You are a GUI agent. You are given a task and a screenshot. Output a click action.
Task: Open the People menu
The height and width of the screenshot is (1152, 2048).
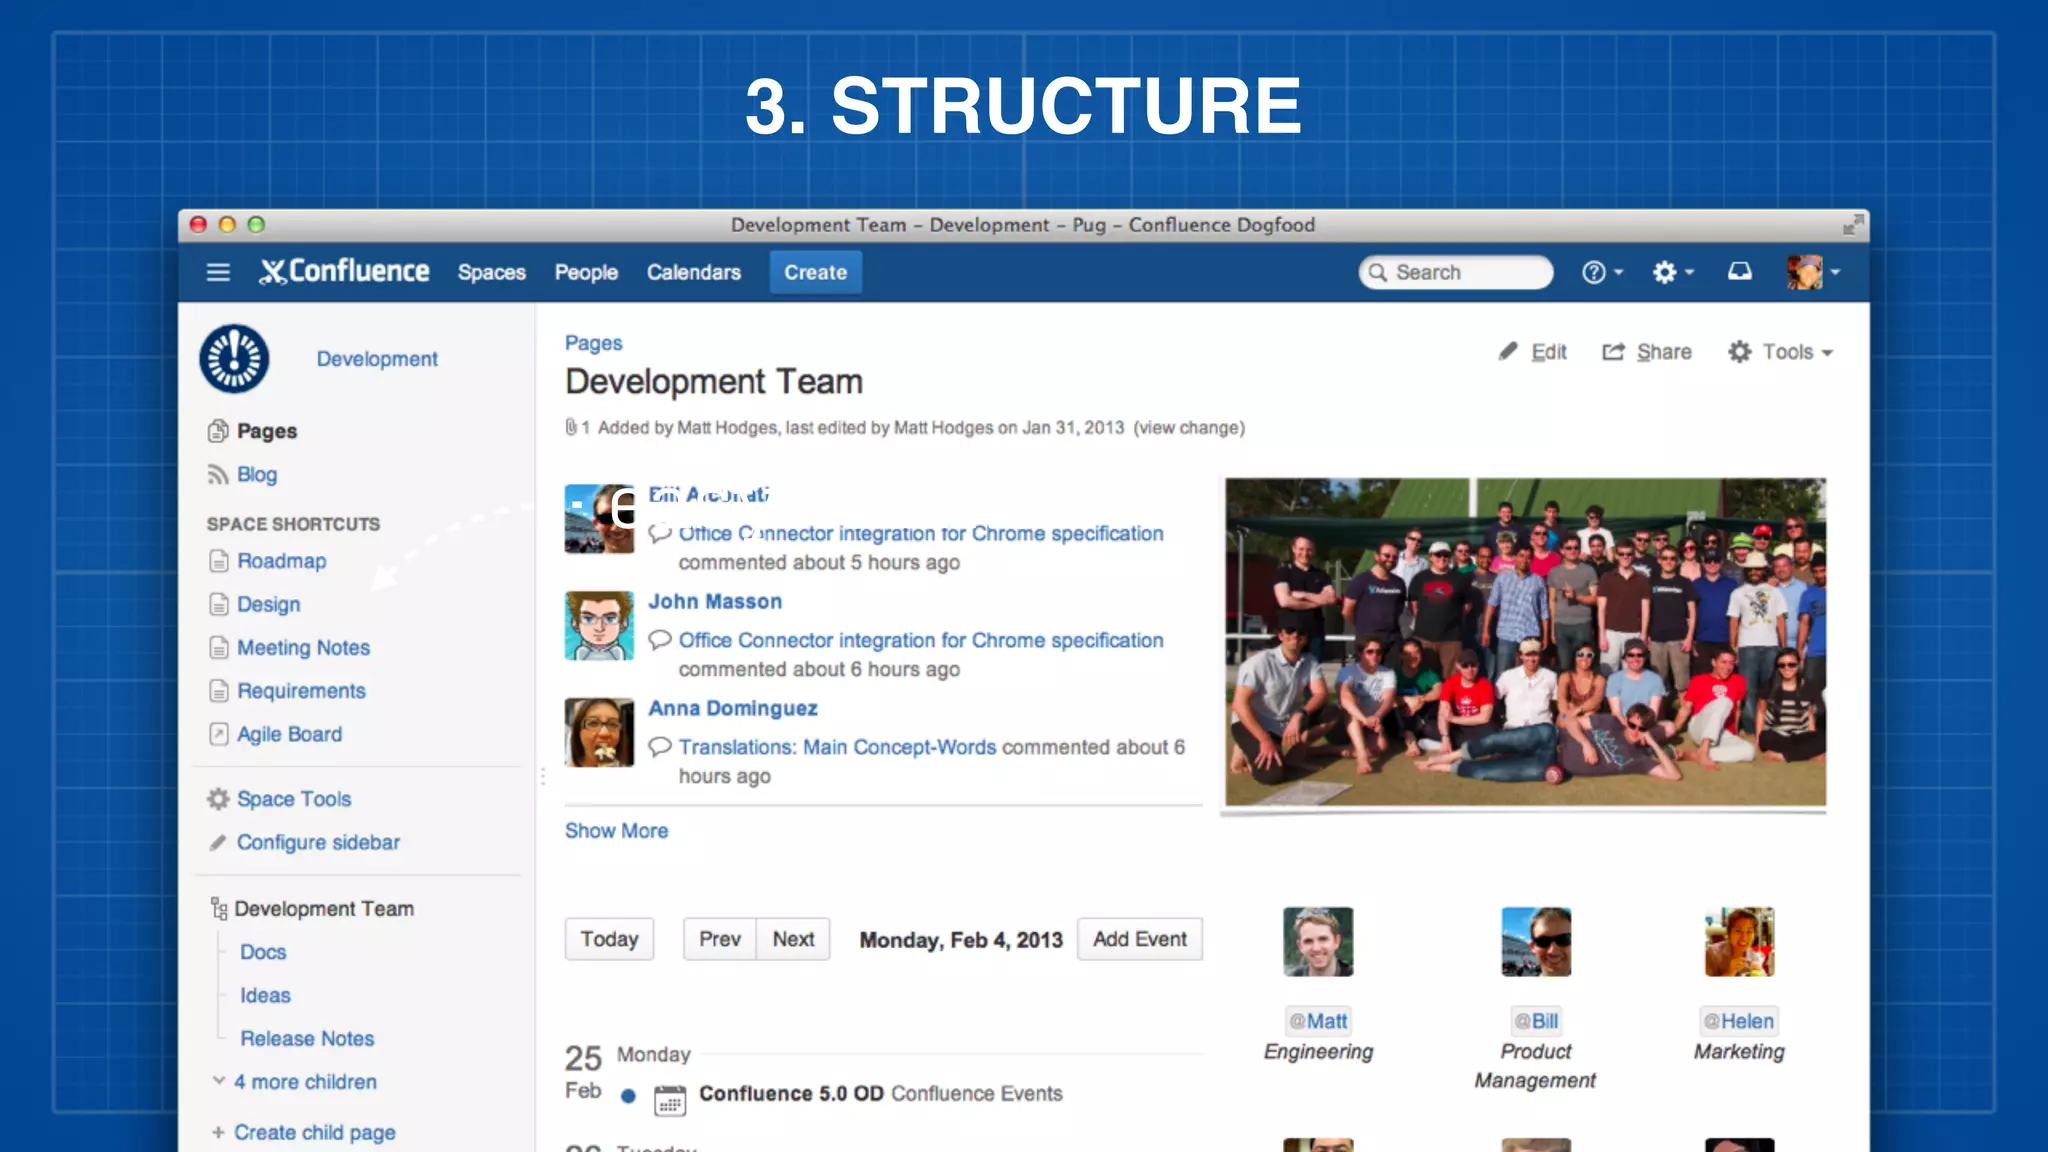586,272
